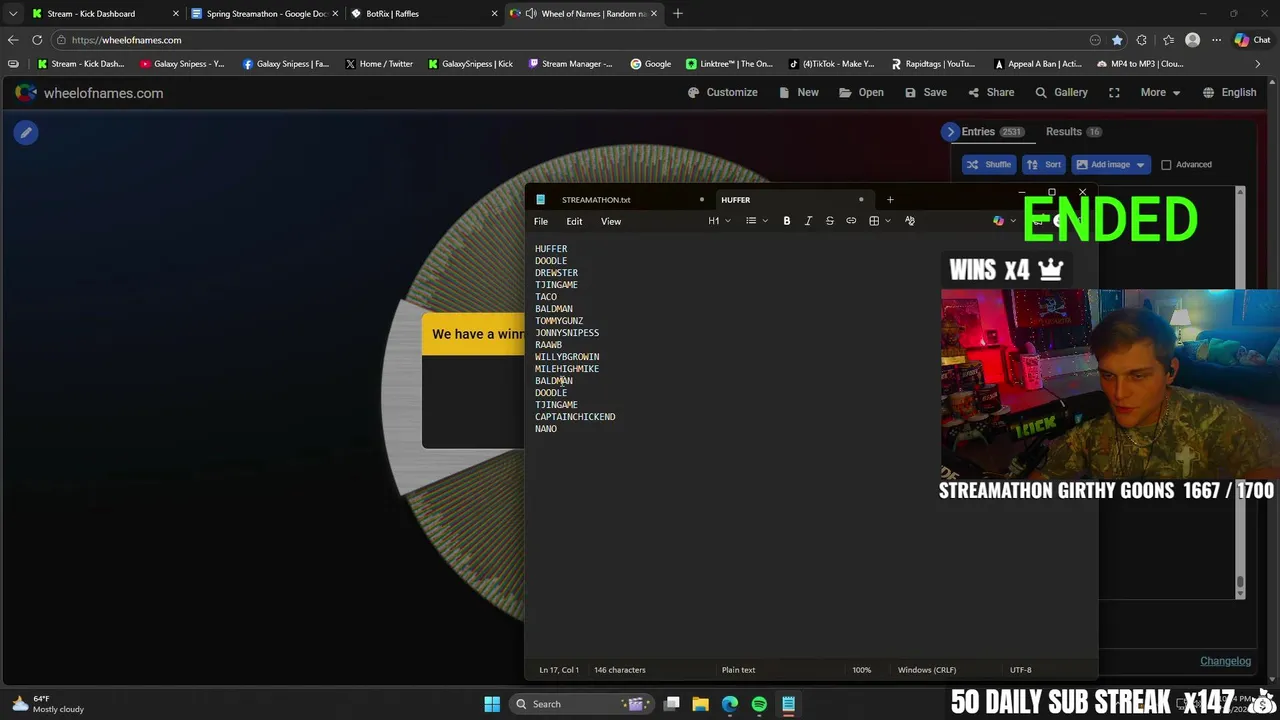The width and height of the screenshot is (1280, 720).
Task: Open Notepad View menu
Action: [x=611, y=221]
